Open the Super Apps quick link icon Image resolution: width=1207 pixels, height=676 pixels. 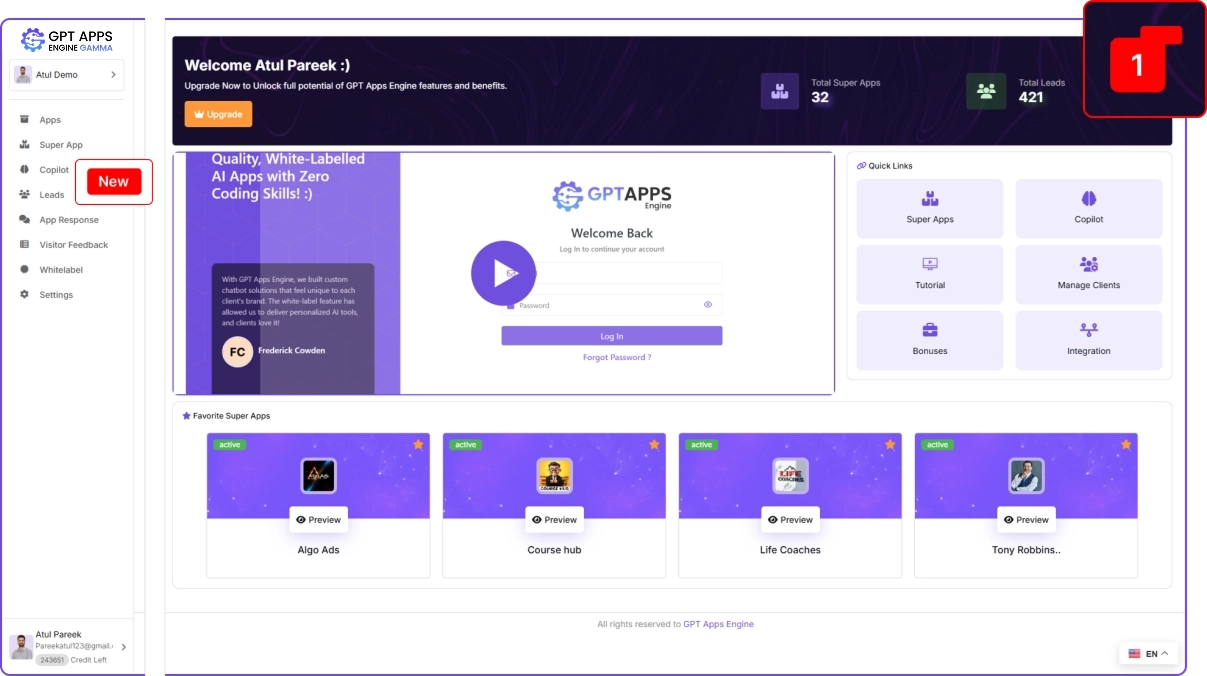point(930,199)
